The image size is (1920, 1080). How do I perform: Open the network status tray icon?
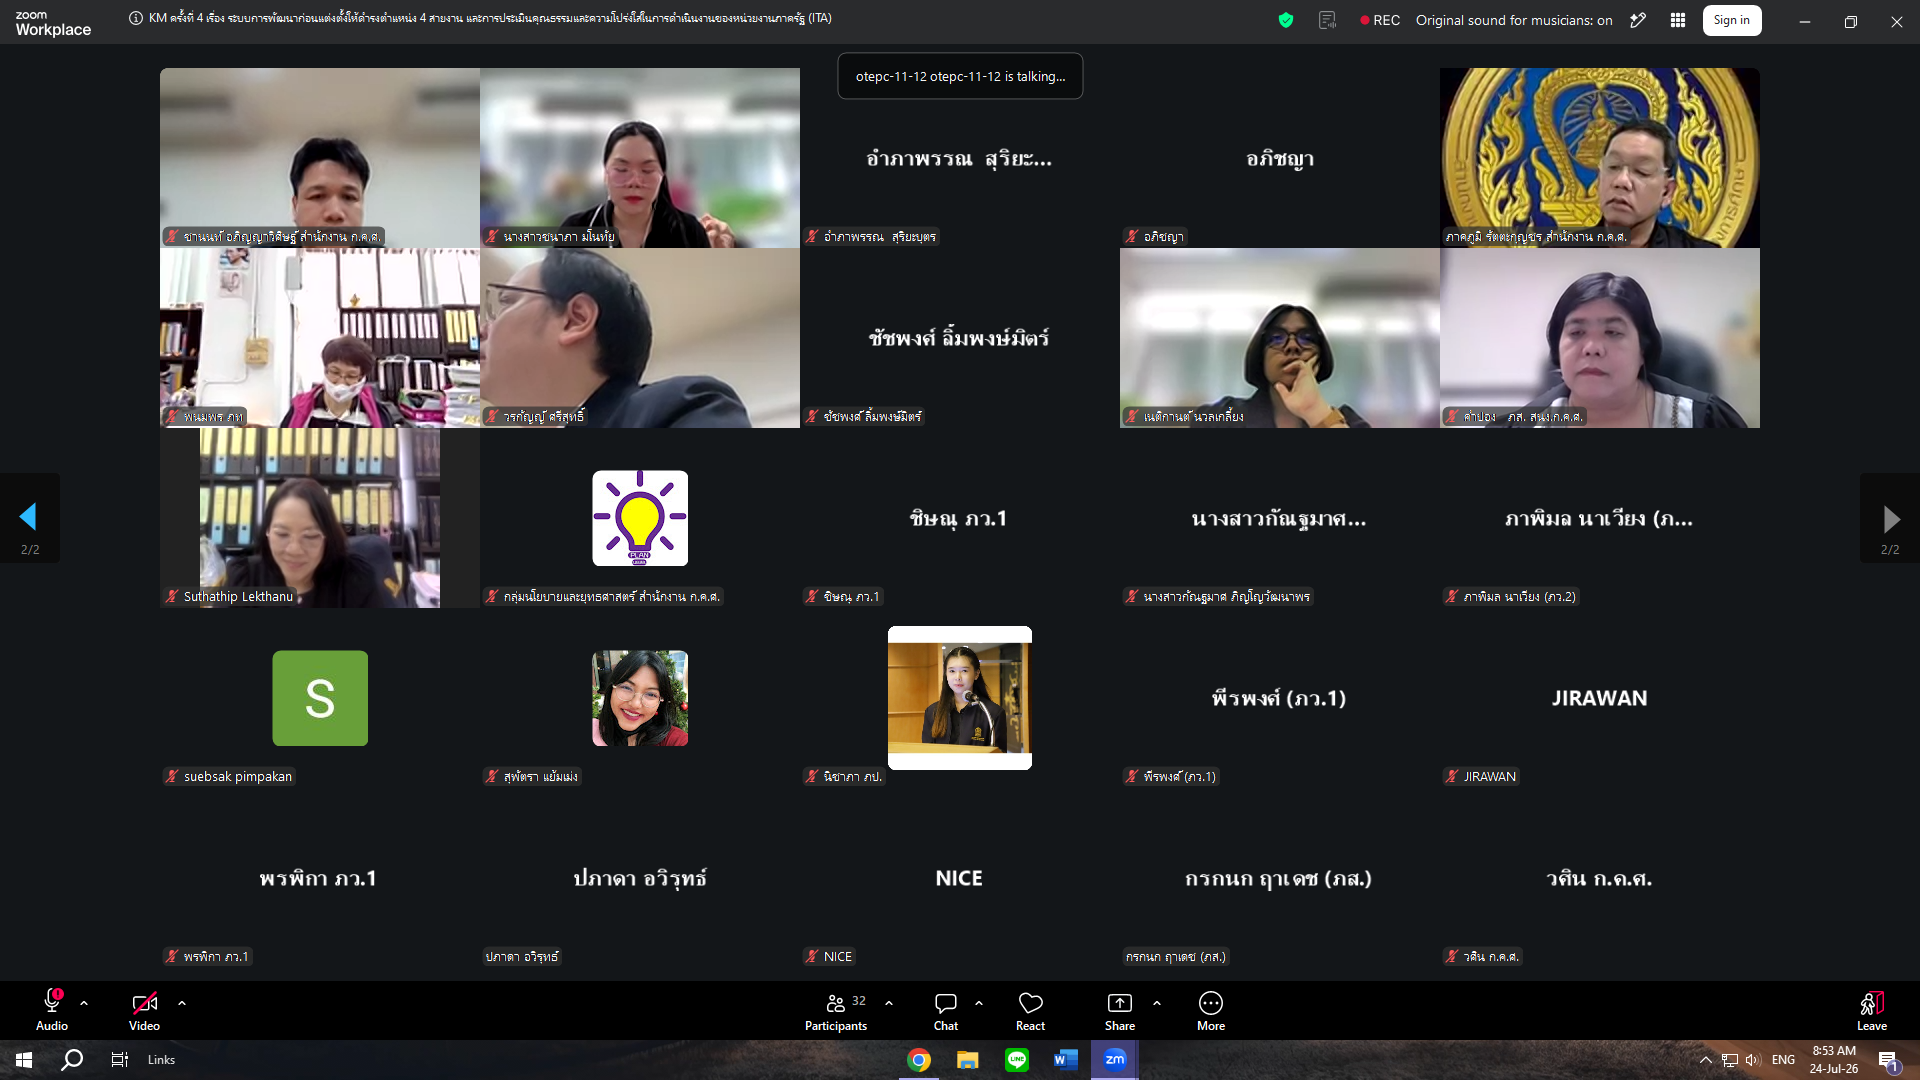[x=1730, y=1060]
